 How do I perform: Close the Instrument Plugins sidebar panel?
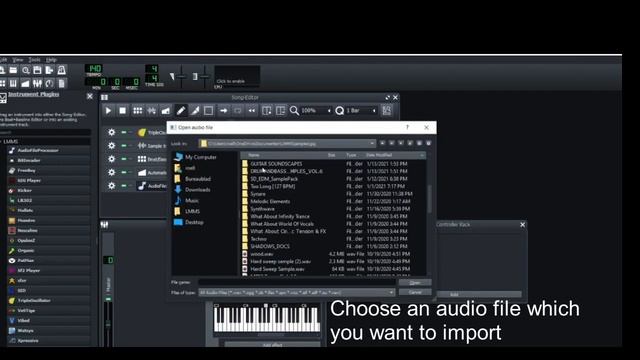90,96
